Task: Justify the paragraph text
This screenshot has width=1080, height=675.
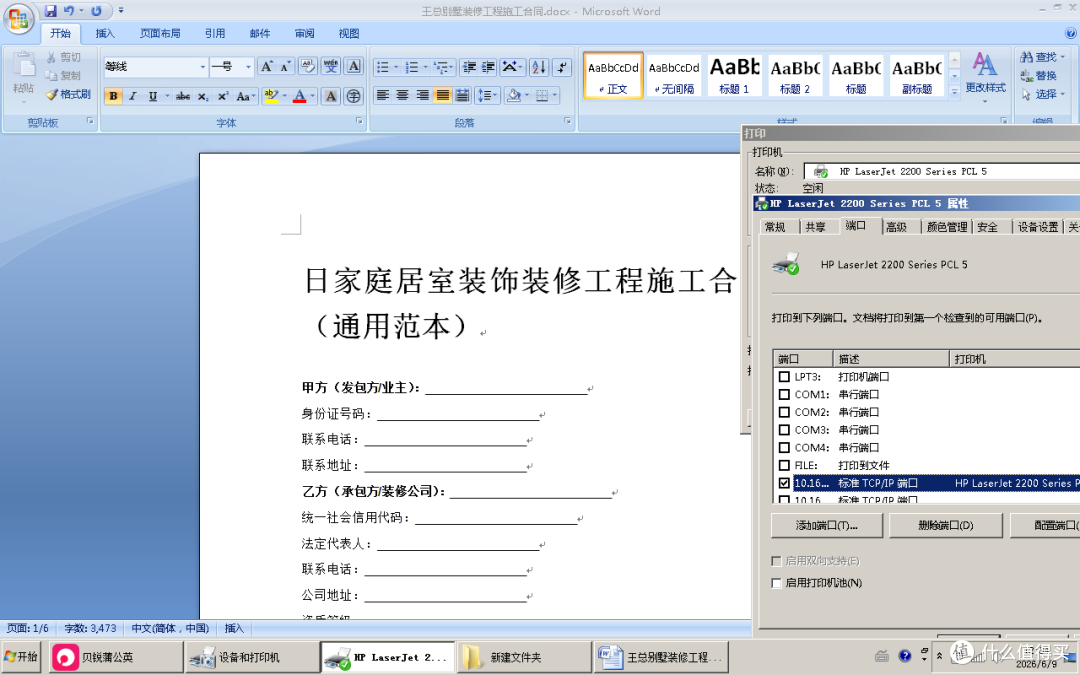Action: (442, 96)
